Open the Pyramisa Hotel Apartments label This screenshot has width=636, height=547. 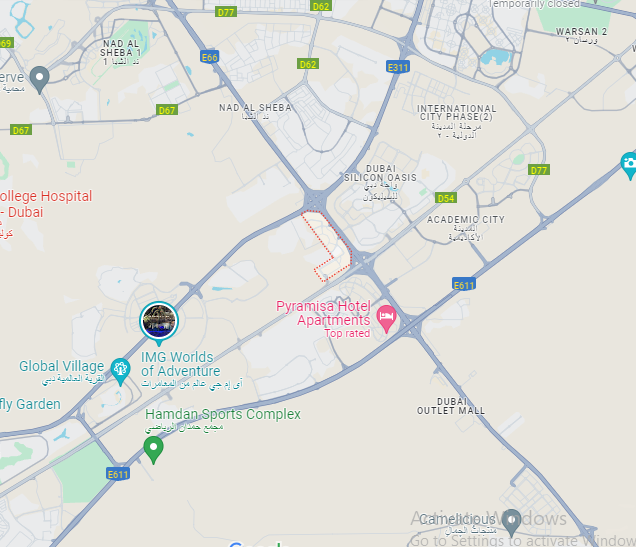[x=323, y=313]
